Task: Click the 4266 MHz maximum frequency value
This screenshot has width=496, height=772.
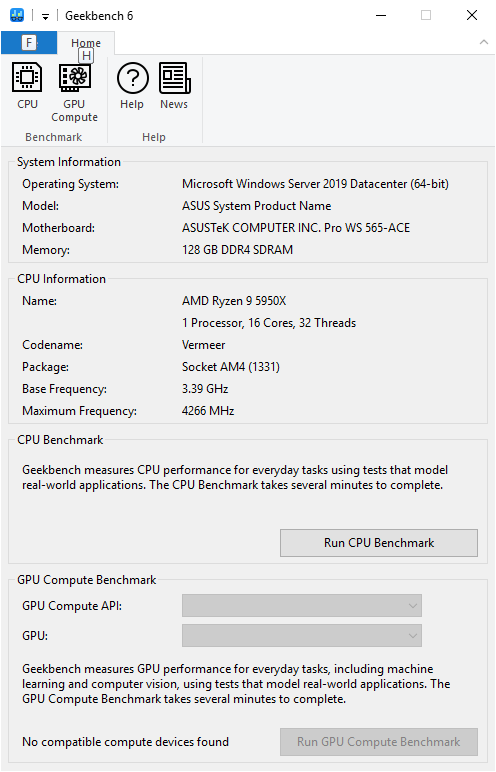Action: pos(208,411)
